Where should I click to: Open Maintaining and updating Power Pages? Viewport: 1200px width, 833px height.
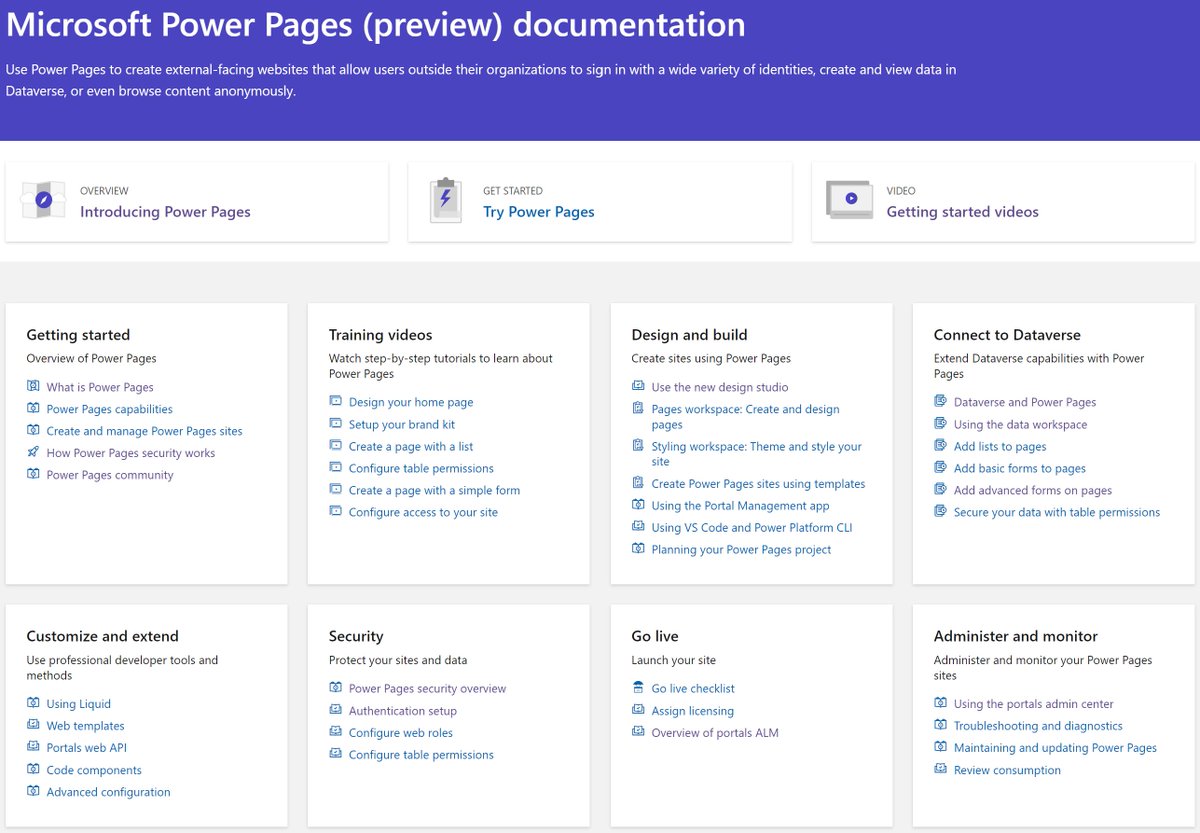tap(1055, 748)
